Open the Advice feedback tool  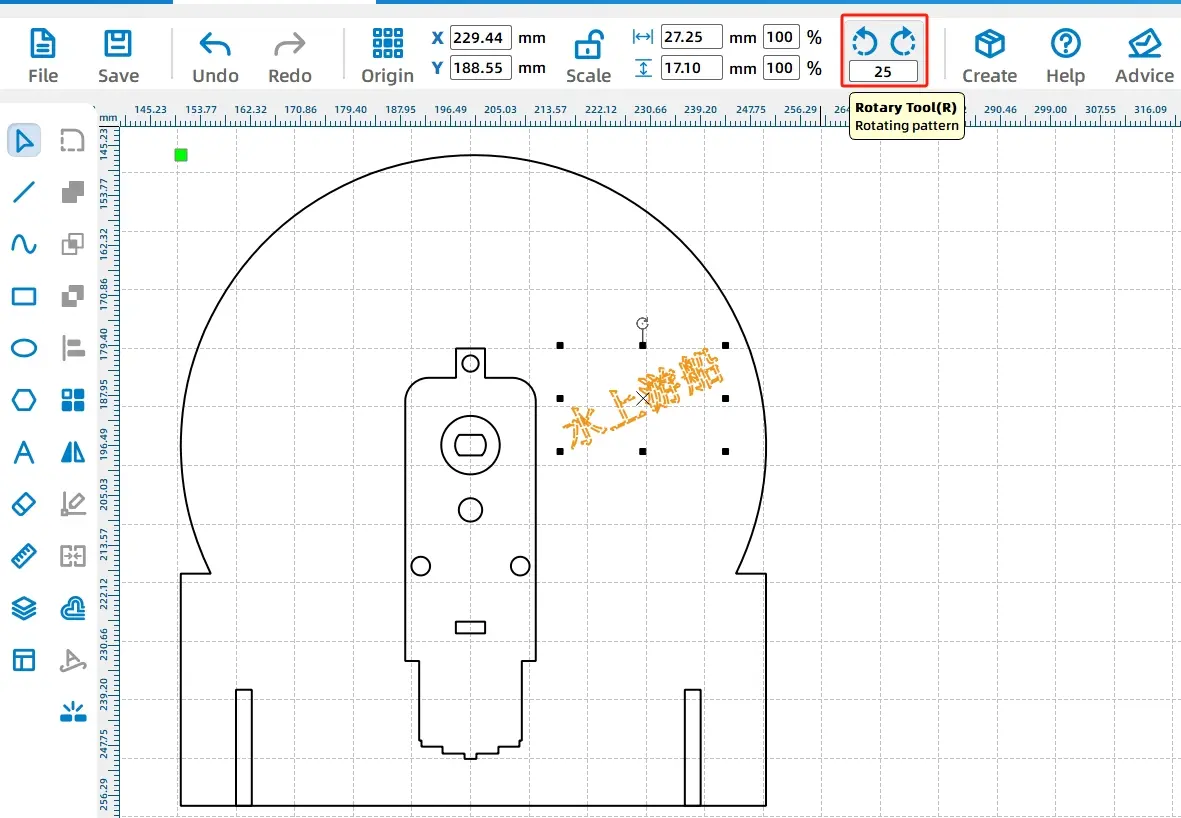click(1144, 56)
